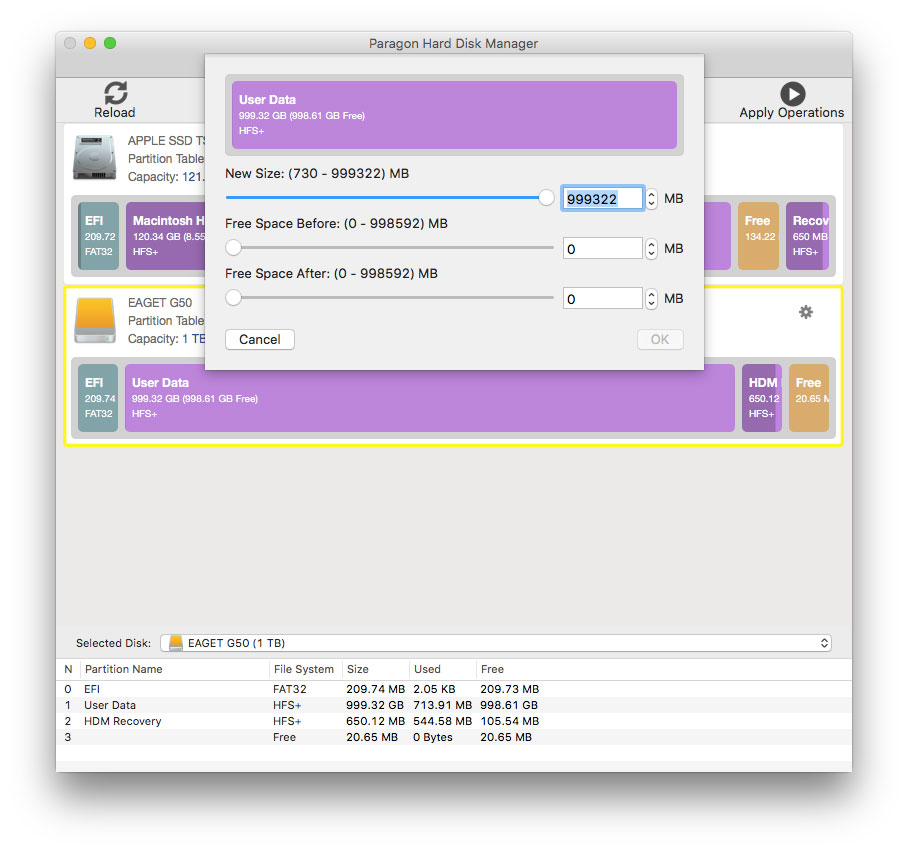Viewport: 908px width, 852px height.
Task: Click the File System column header
Action: point(304,669)
